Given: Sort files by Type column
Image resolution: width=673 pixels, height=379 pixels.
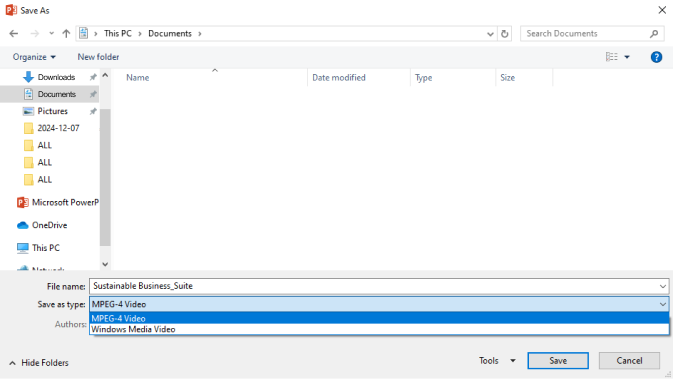Looking at the screenshot, I should [x=423, y=78].
